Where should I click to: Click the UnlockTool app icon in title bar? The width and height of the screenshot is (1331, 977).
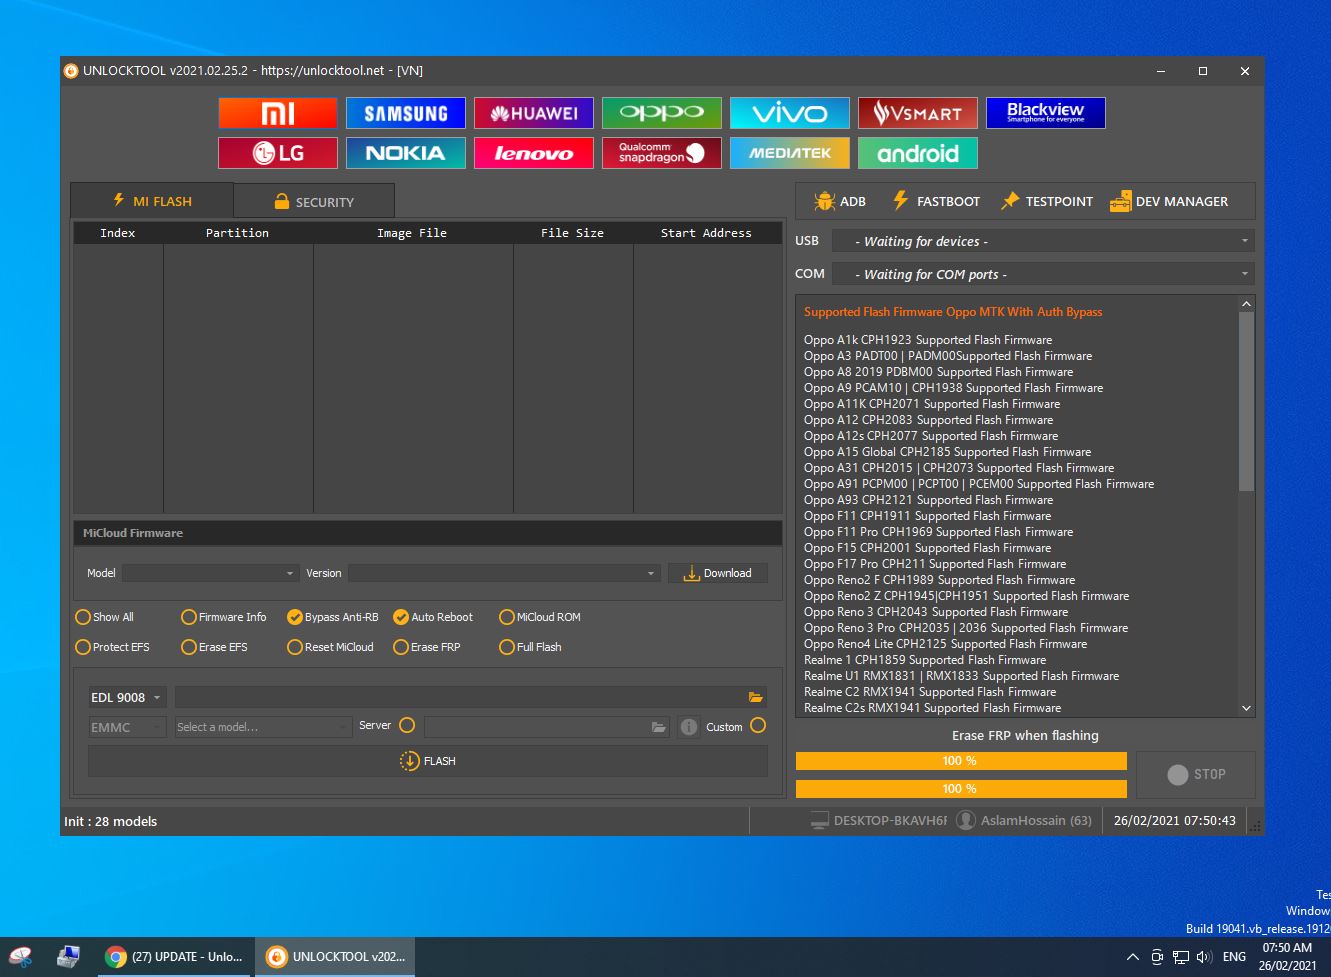pyautogui.click(x=71, y=71)
